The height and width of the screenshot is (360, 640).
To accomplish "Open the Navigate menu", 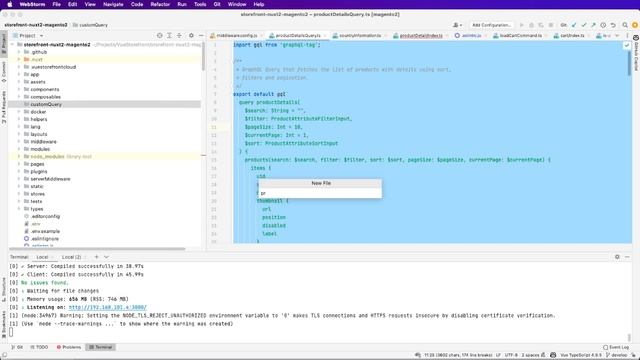I will [x=113, y=4].
